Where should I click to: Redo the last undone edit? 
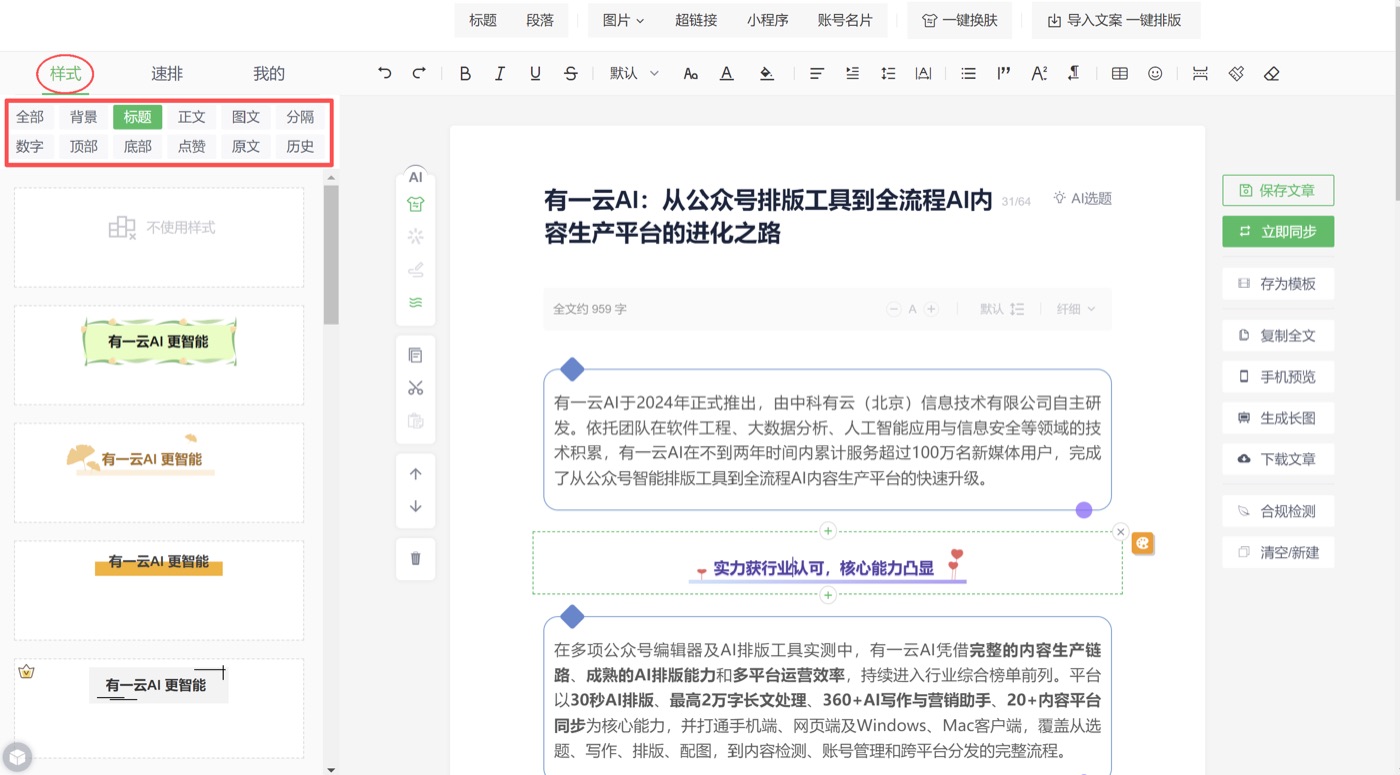pos(419,73)
